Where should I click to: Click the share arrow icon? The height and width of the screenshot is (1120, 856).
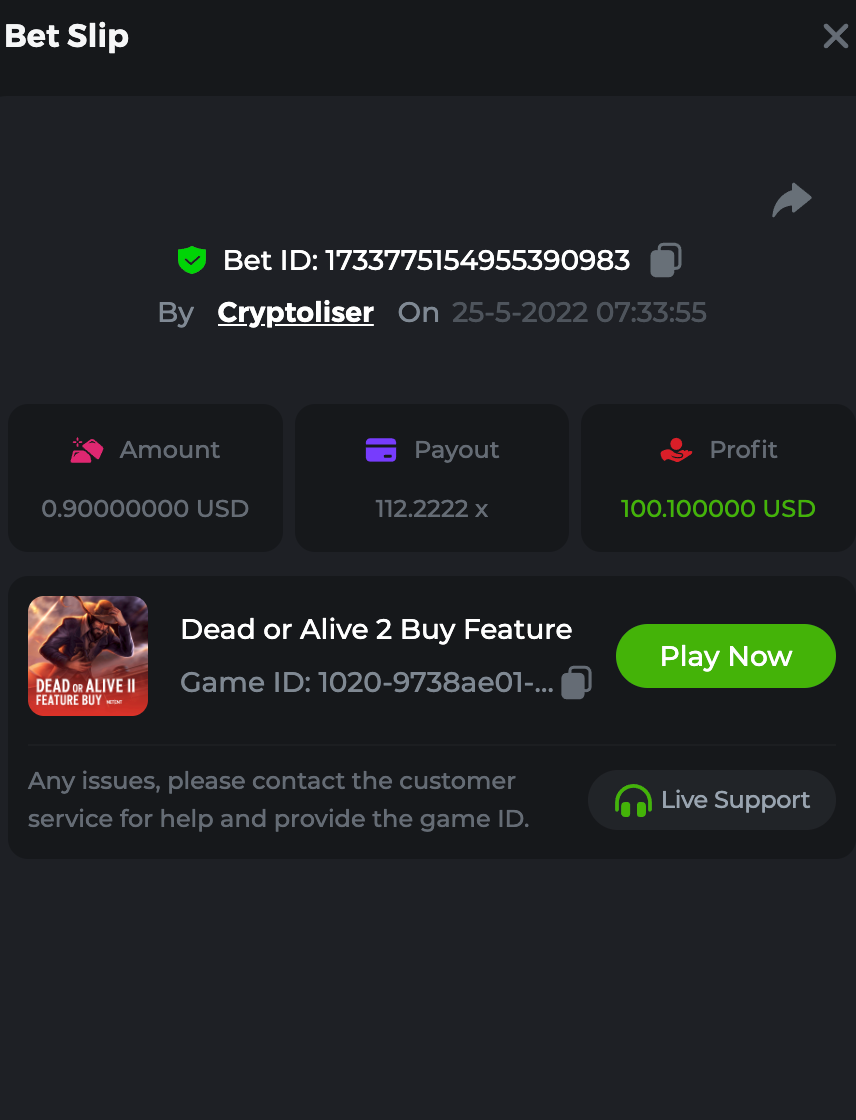792,200
